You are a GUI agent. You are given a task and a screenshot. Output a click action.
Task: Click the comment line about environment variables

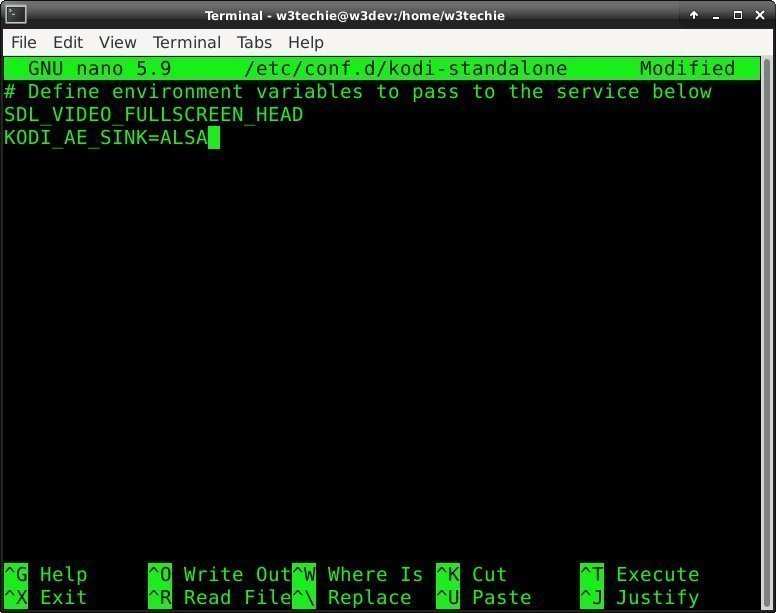pyautogui.click(x=358, y=92)
